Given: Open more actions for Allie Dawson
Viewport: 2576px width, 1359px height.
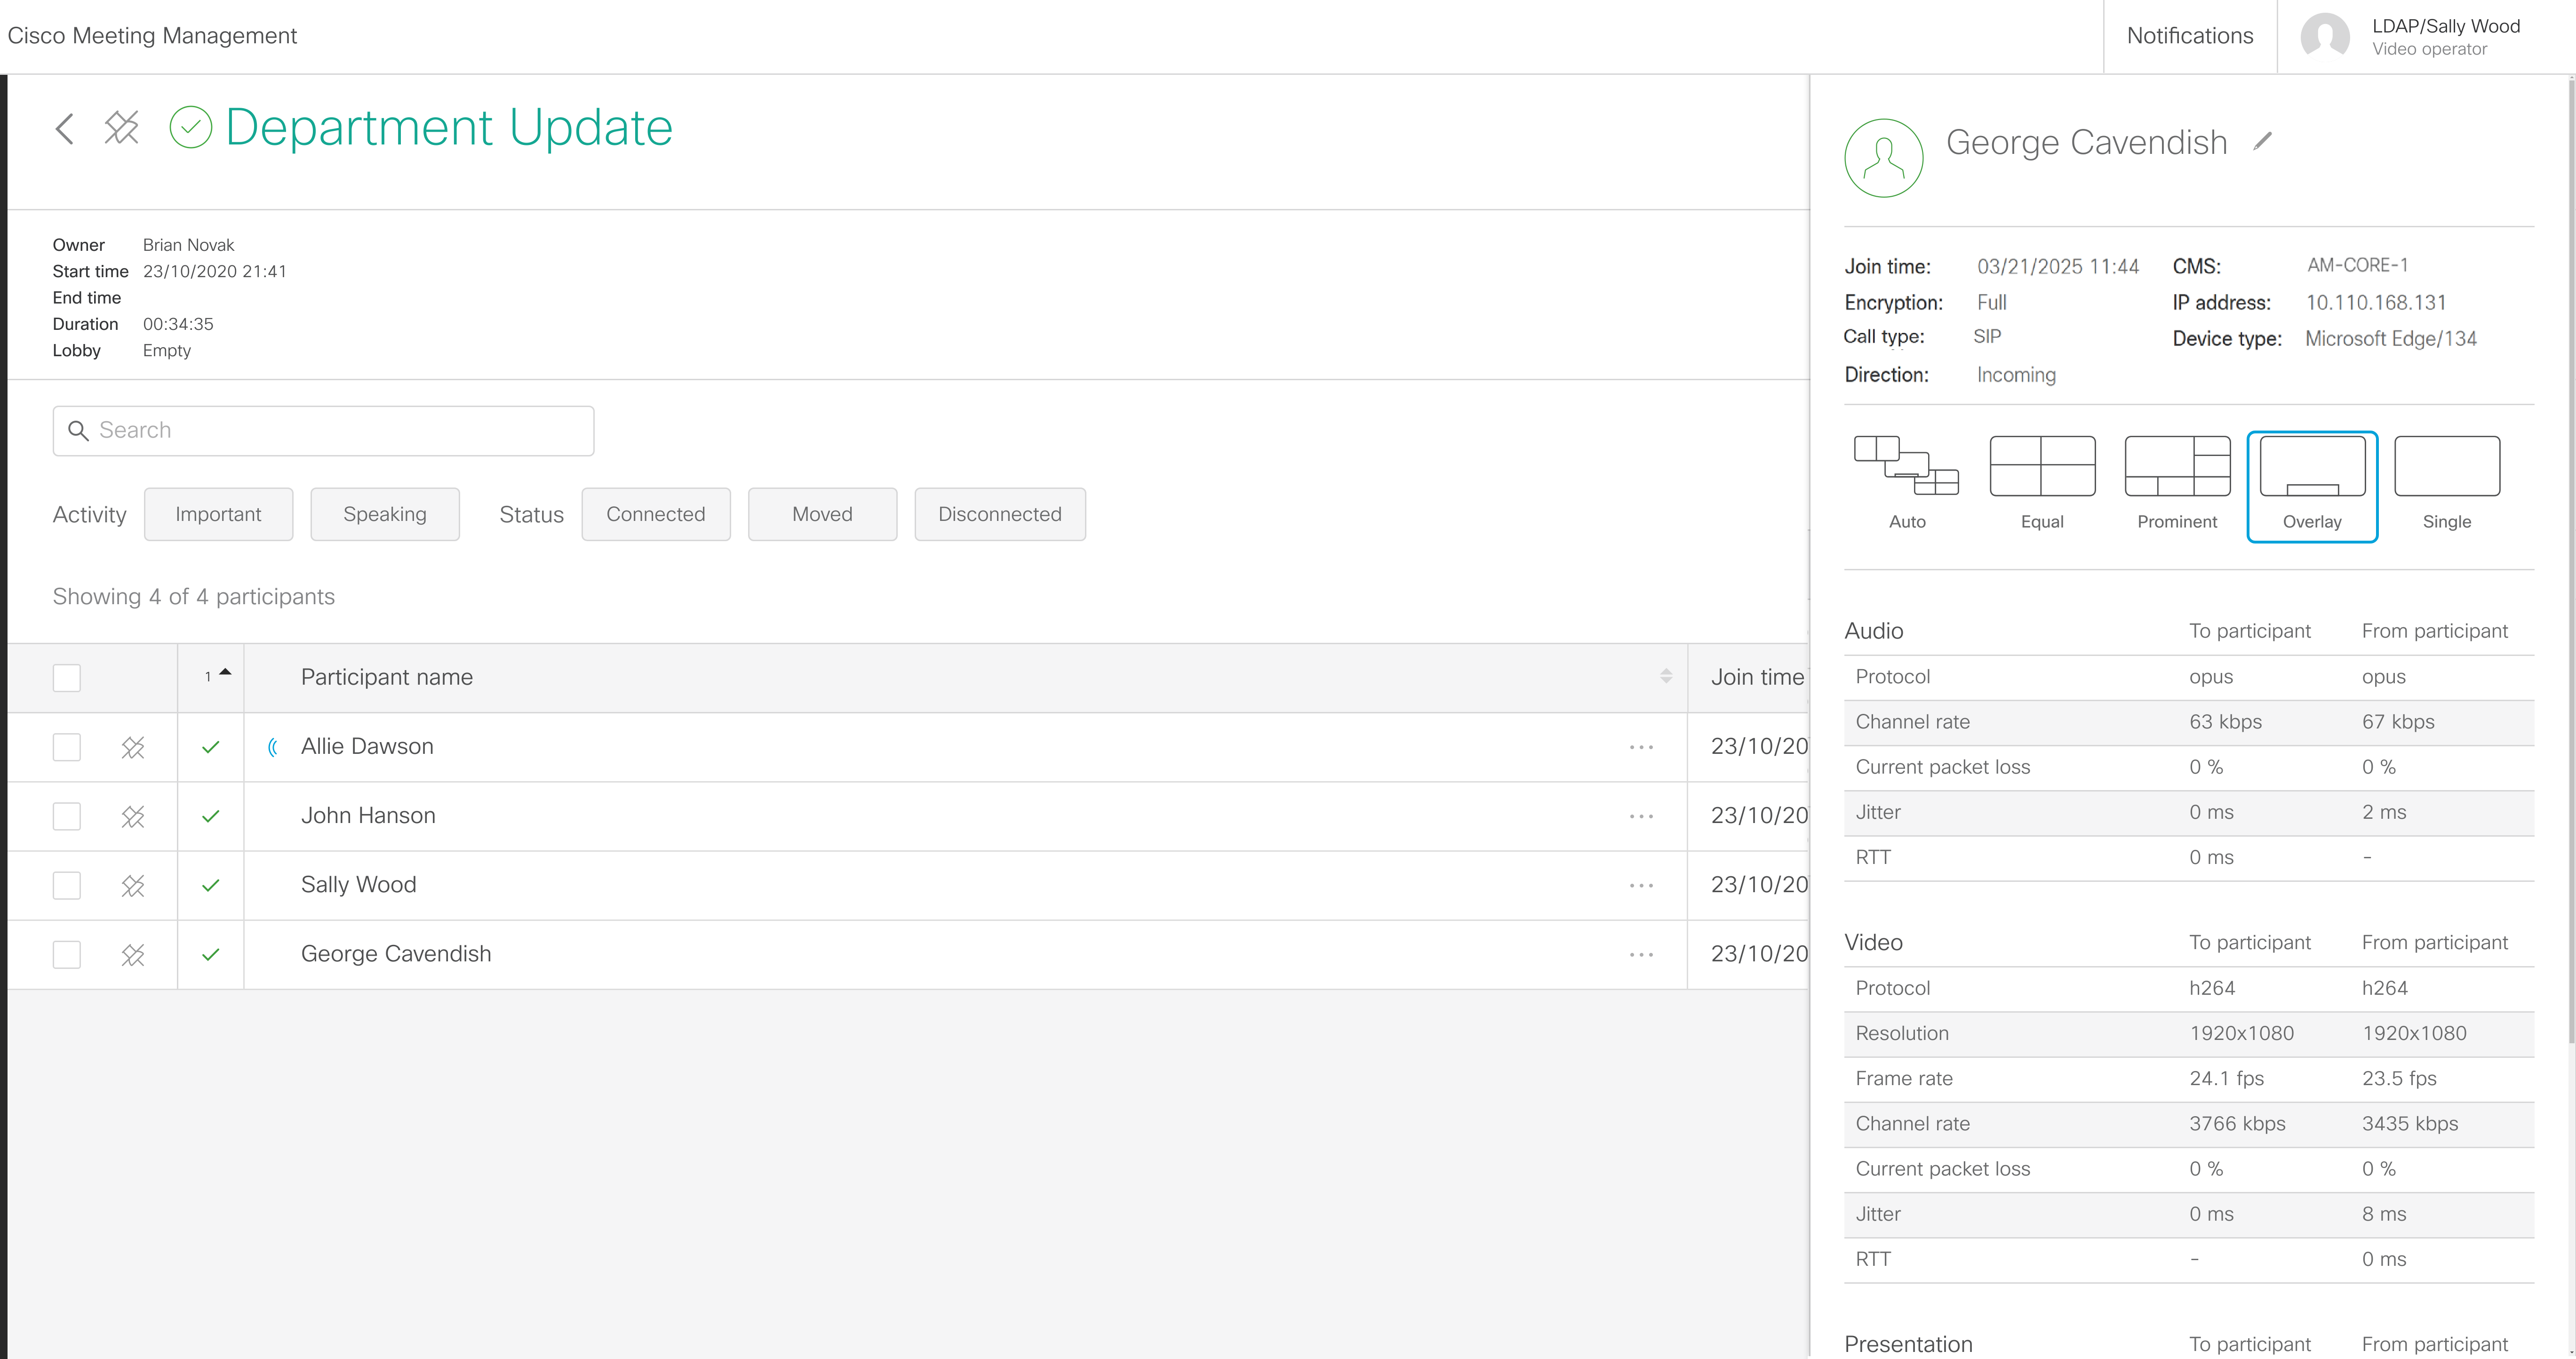Looking at the screenshot, I should point(1641,747).
